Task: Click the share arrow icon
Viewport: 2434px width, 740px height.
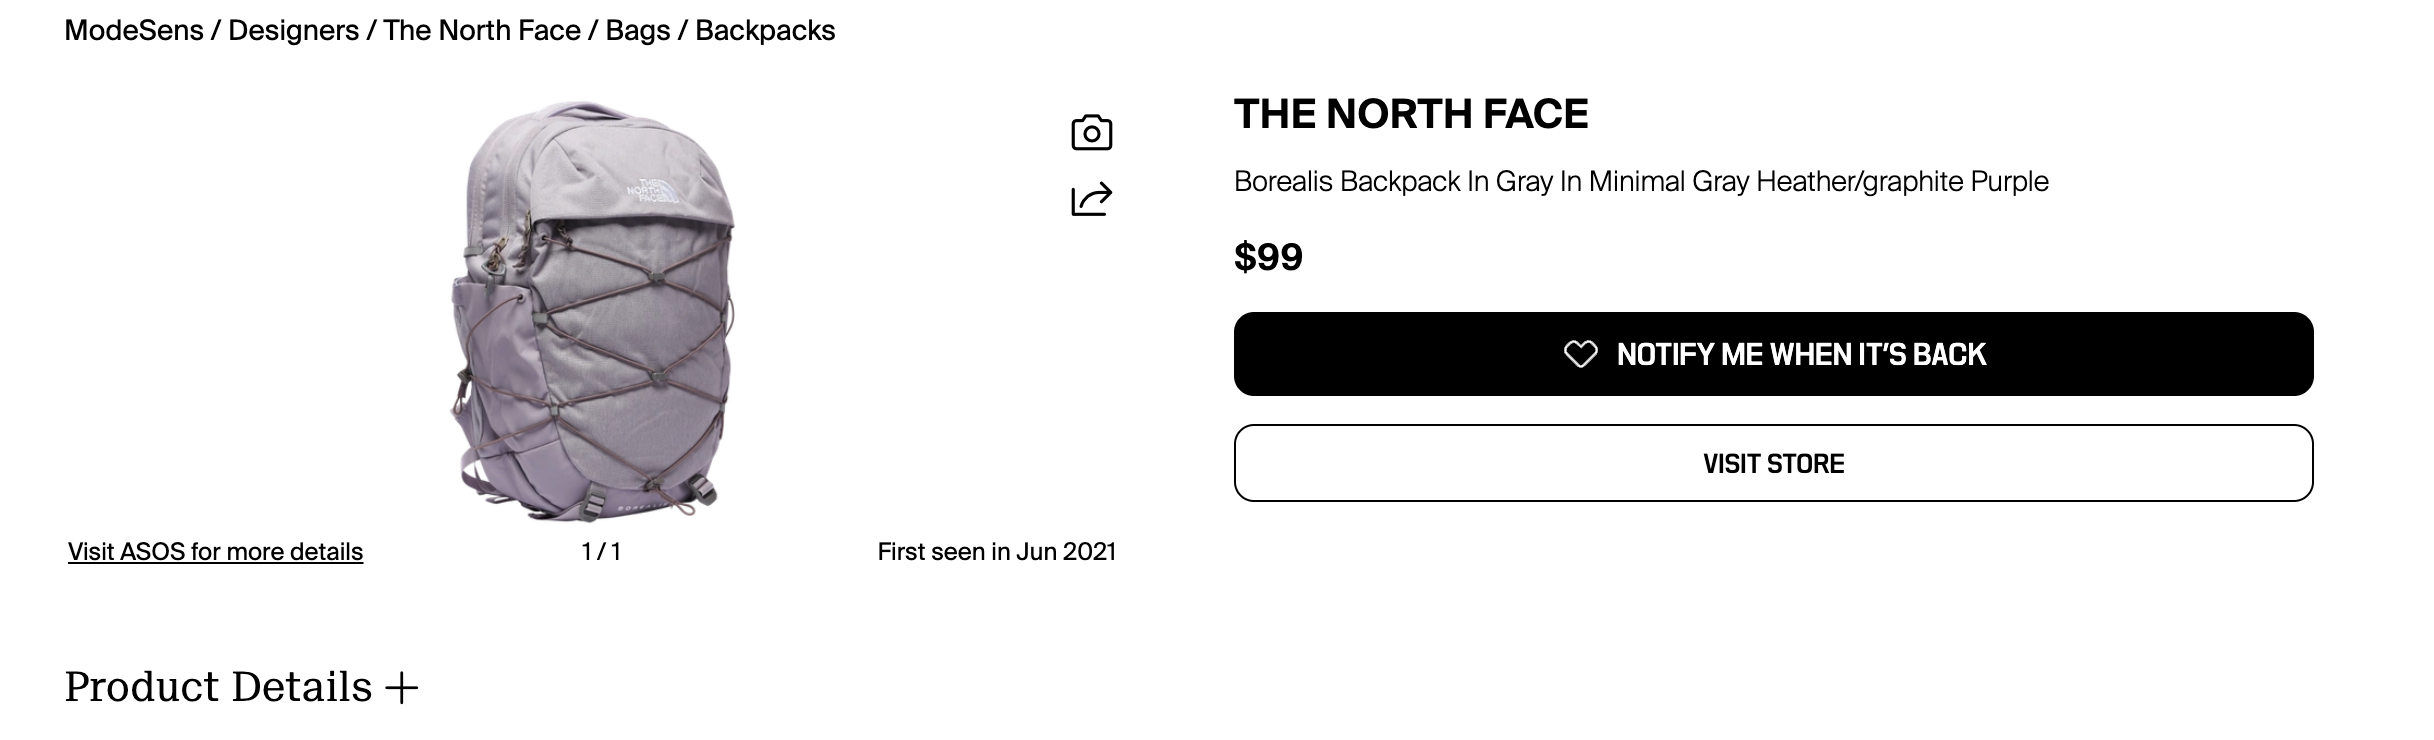Action: [1091, 199]
